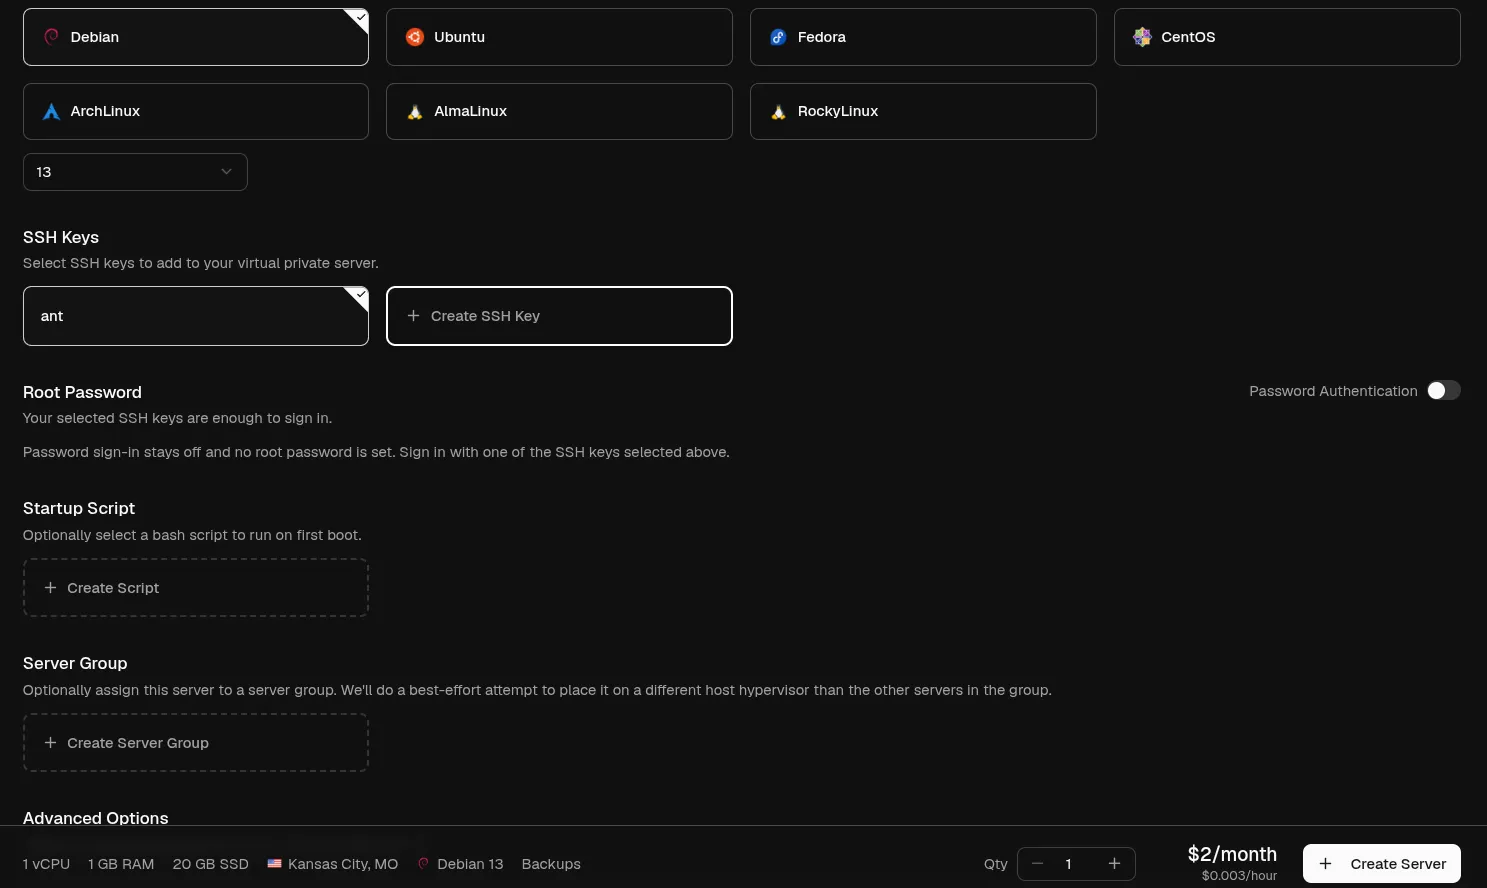Click 'Kansas City, MO' location text
The height and width of the screenshot is (888, 1487).
[343, 864]
